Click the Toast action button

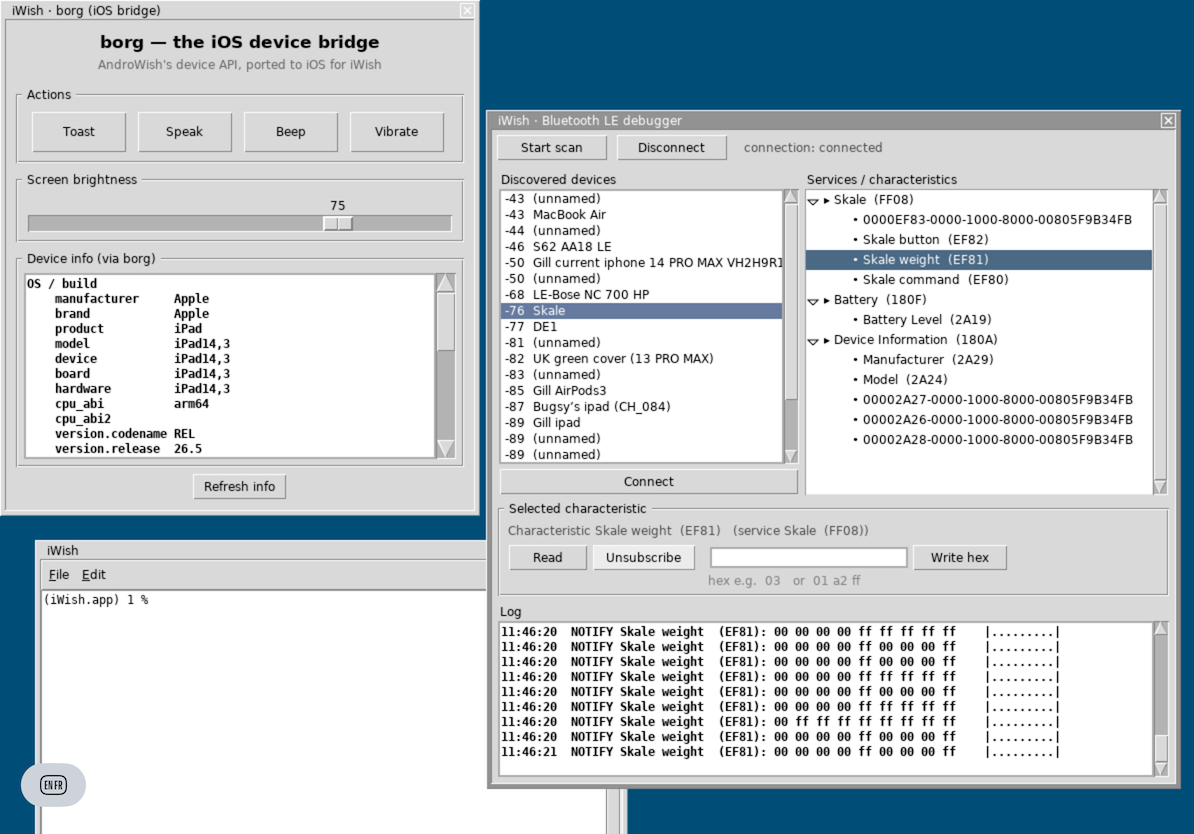pos(78,132)
